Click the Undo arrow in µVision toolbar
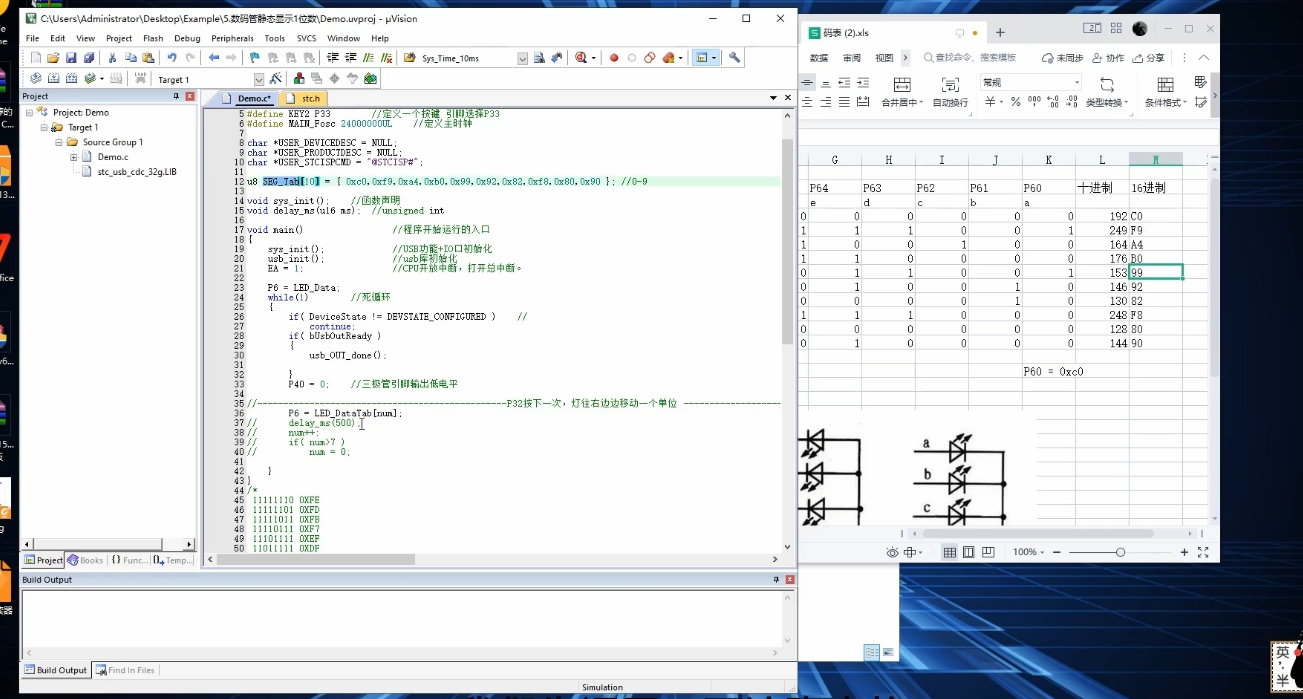1303x699 pixels. coord(172,58)
